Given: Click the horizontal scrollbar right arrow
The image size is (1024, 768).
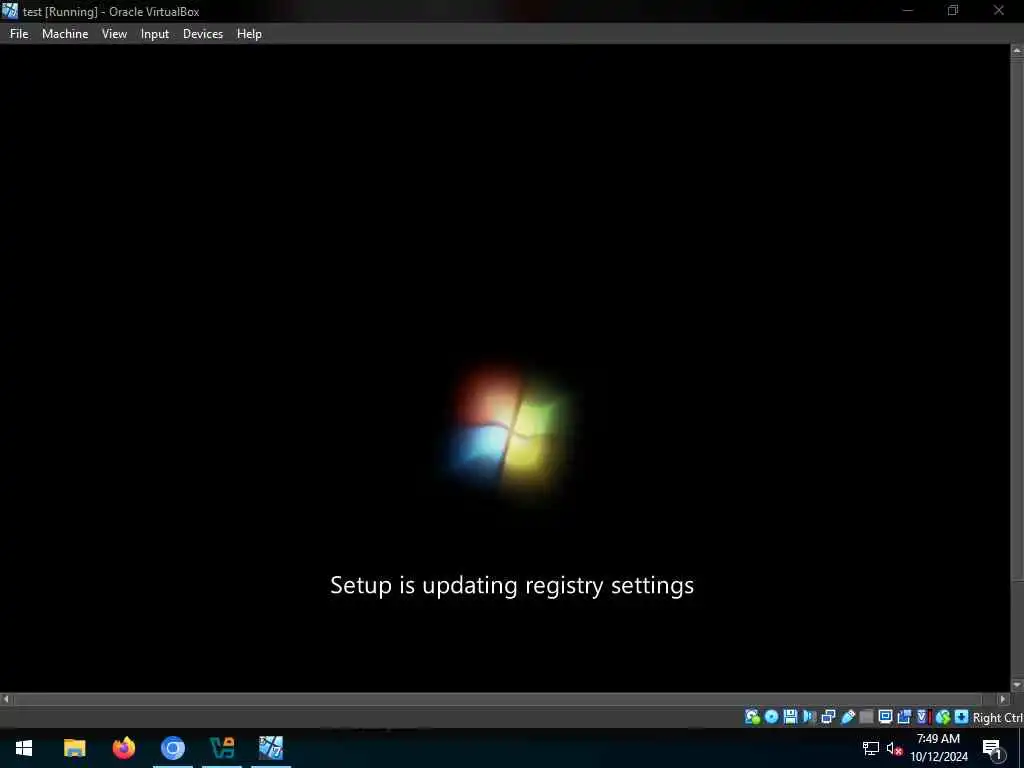Looking at the screenshot, I should click(1003, 699).
